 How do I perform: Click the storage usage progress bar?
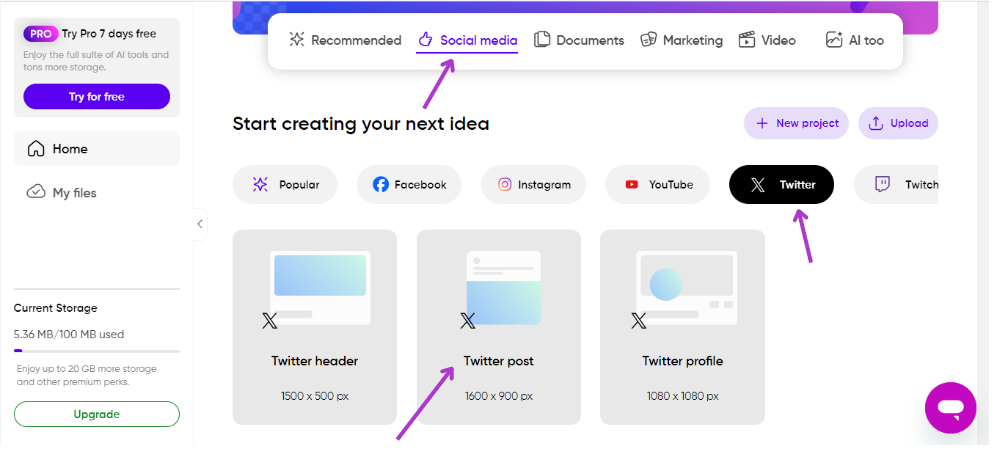[x=97, y=351]
